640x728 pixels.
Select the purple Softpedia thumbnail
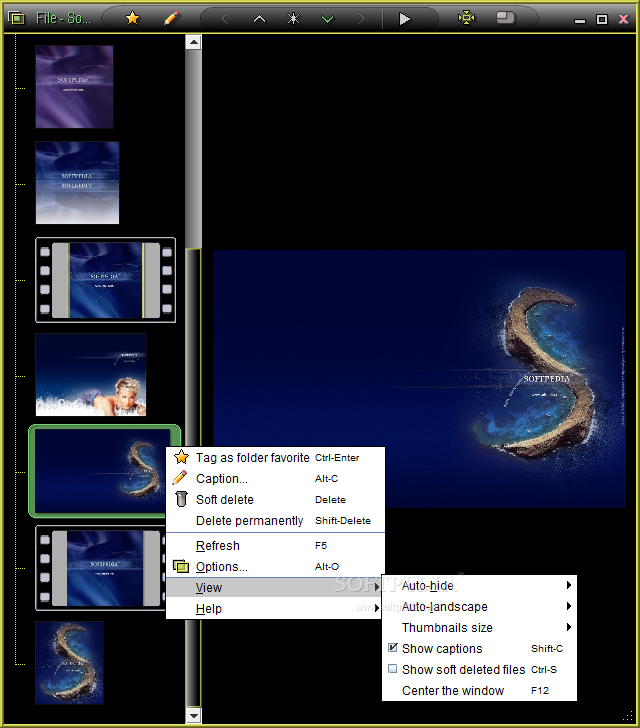(74, 87)
